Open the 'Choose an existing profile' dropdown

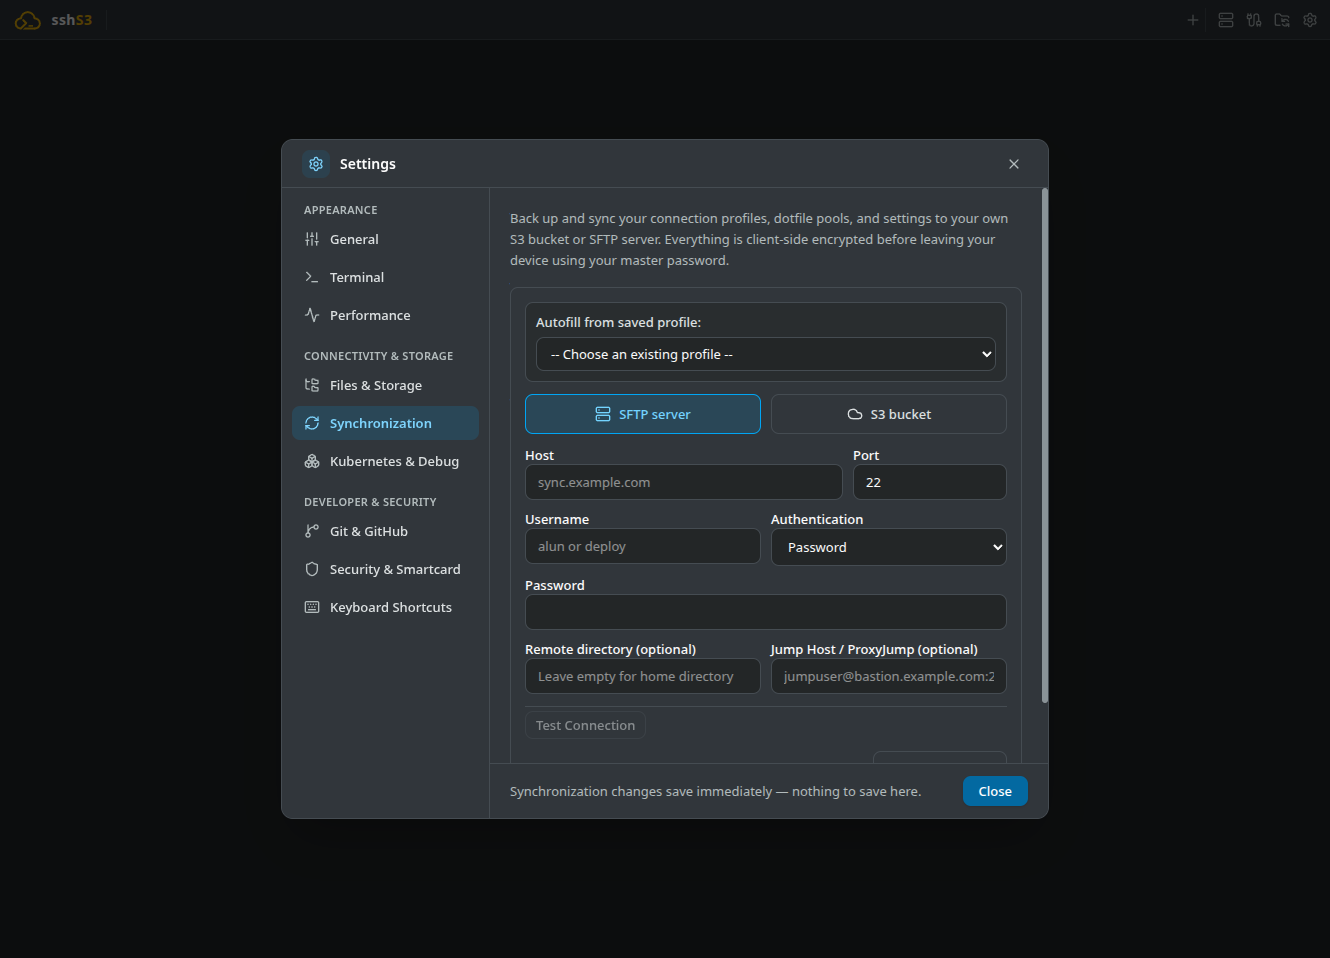click(x=766, y=354)
